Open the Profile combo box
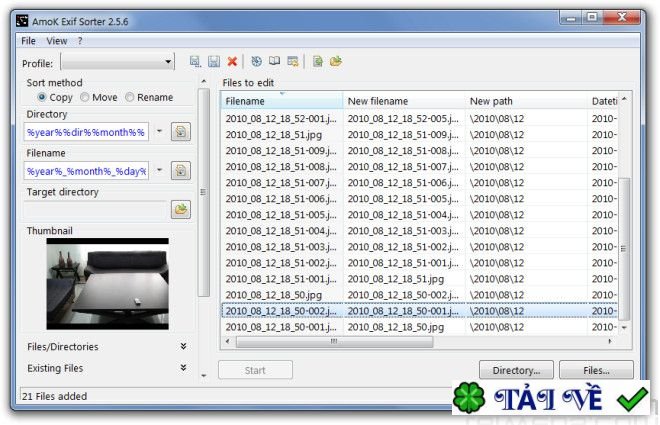 (117, 62)
